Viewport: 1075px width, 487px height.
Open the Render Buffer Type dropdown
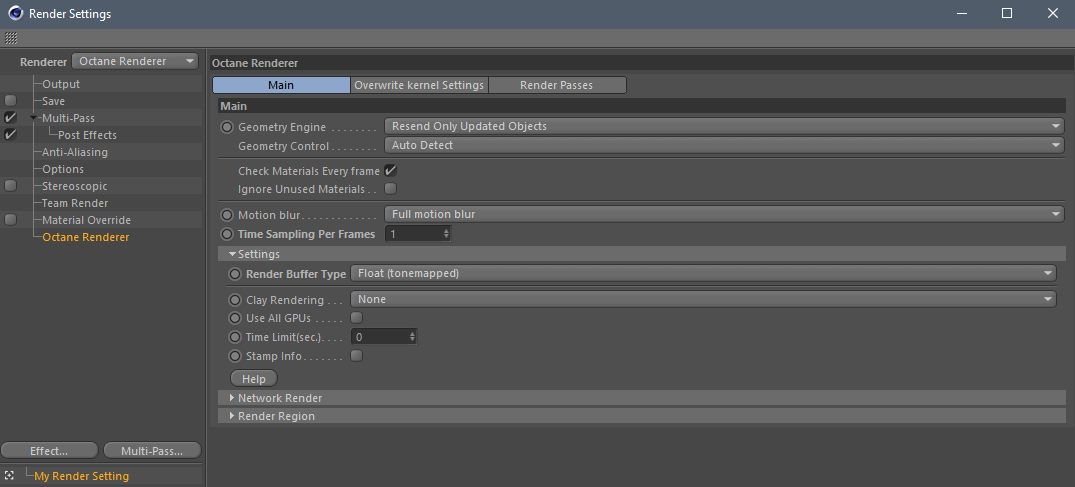coord(703,273)
